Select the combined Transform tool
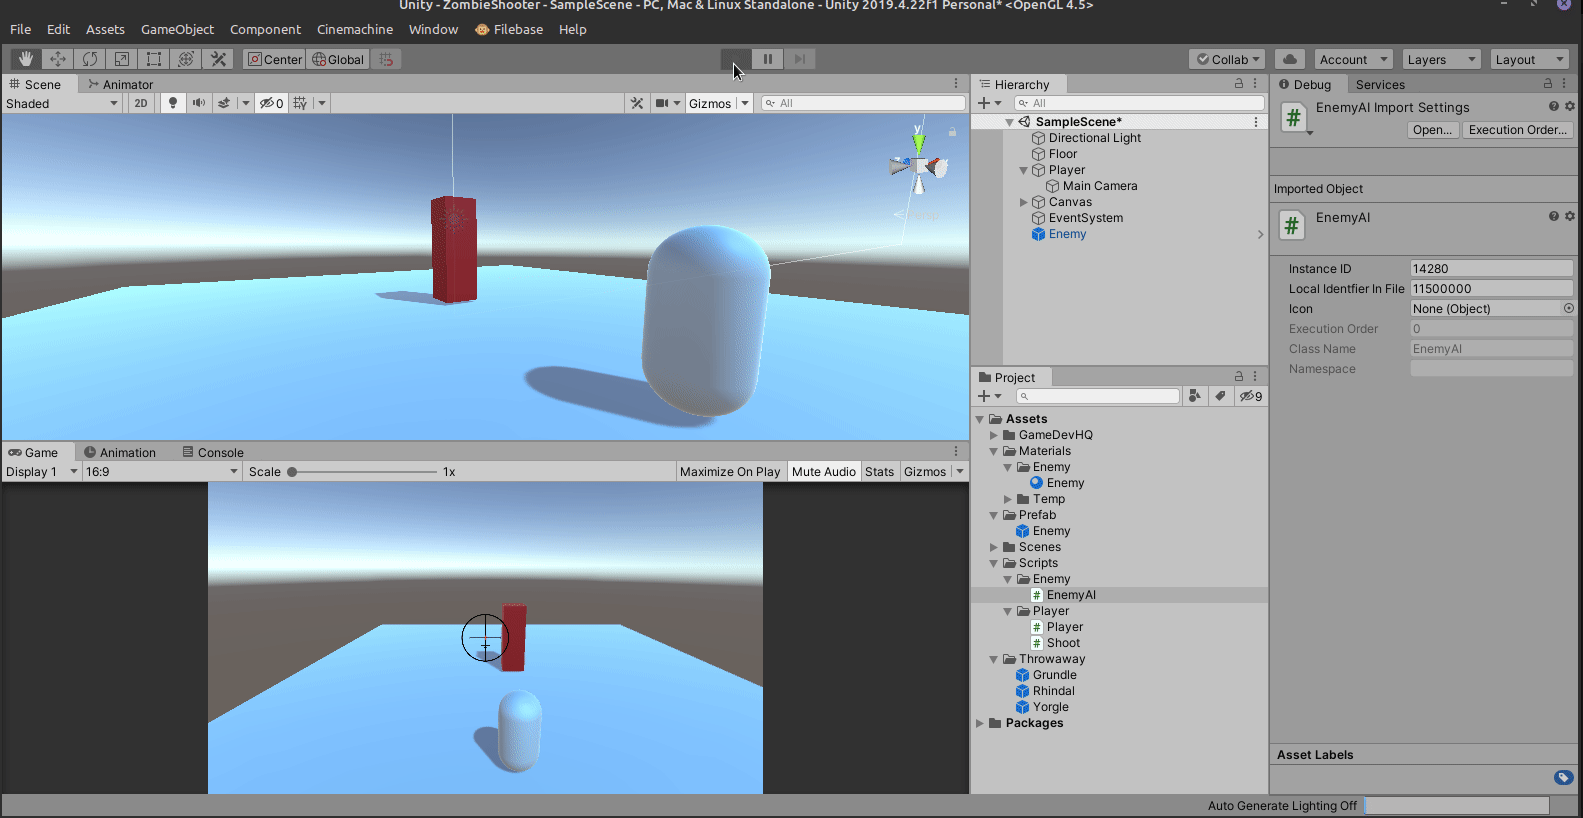The height and width of the screenshot is (818, 1583). click(186, 59)
